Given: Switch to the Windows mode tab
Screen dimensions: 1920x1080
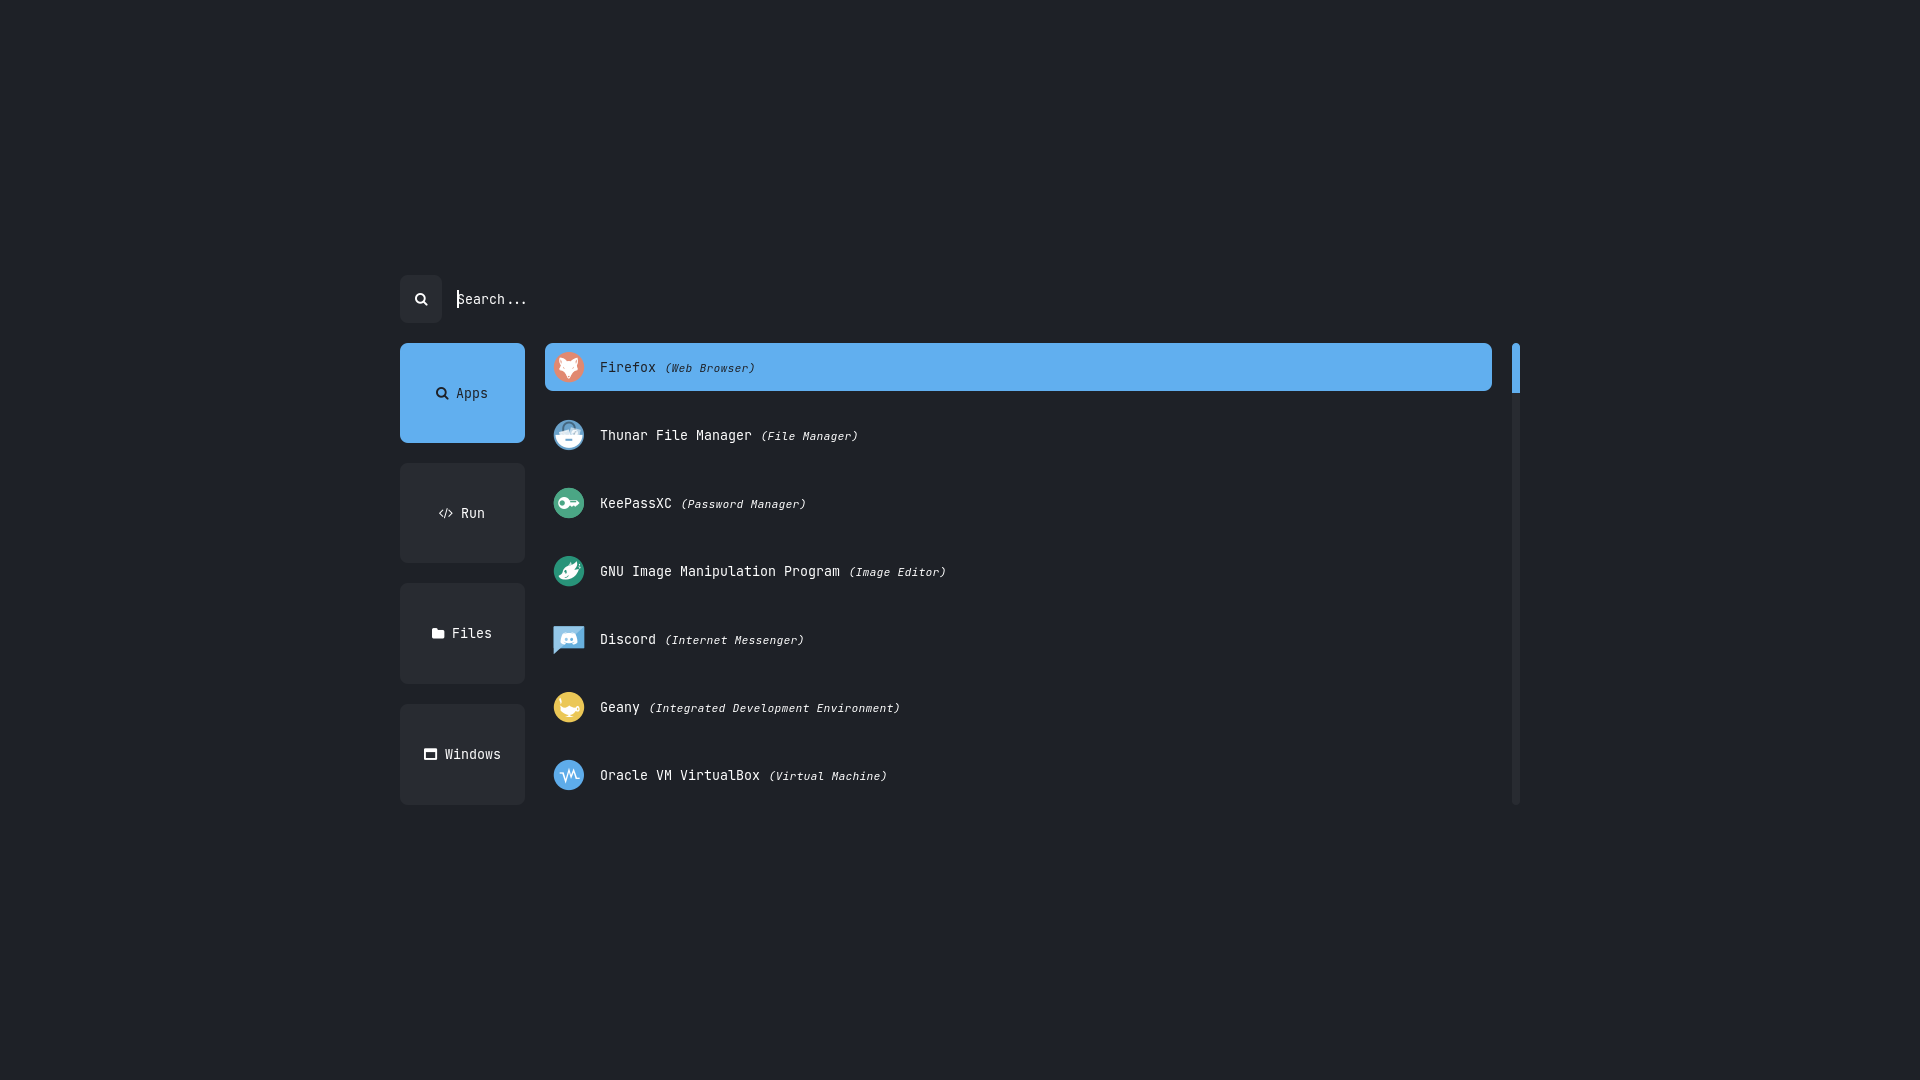Looking at the screenshot, I should (x=462, y=754).
